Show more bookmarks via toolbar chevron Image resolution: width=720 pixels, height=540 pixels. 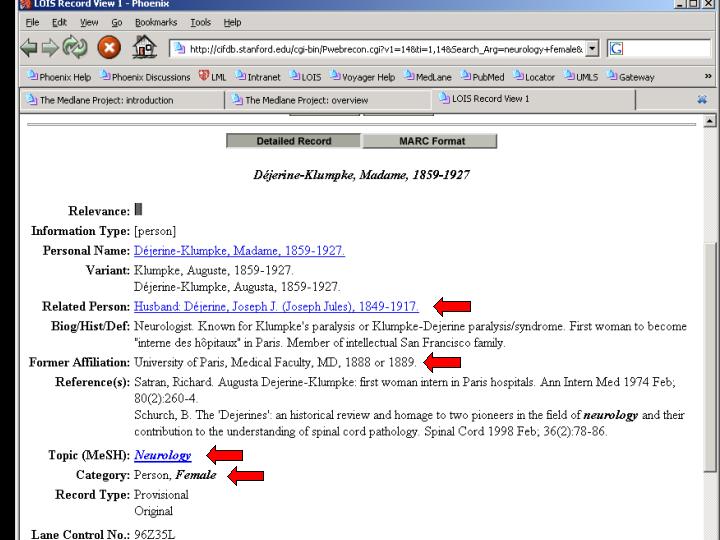[708, 77]
